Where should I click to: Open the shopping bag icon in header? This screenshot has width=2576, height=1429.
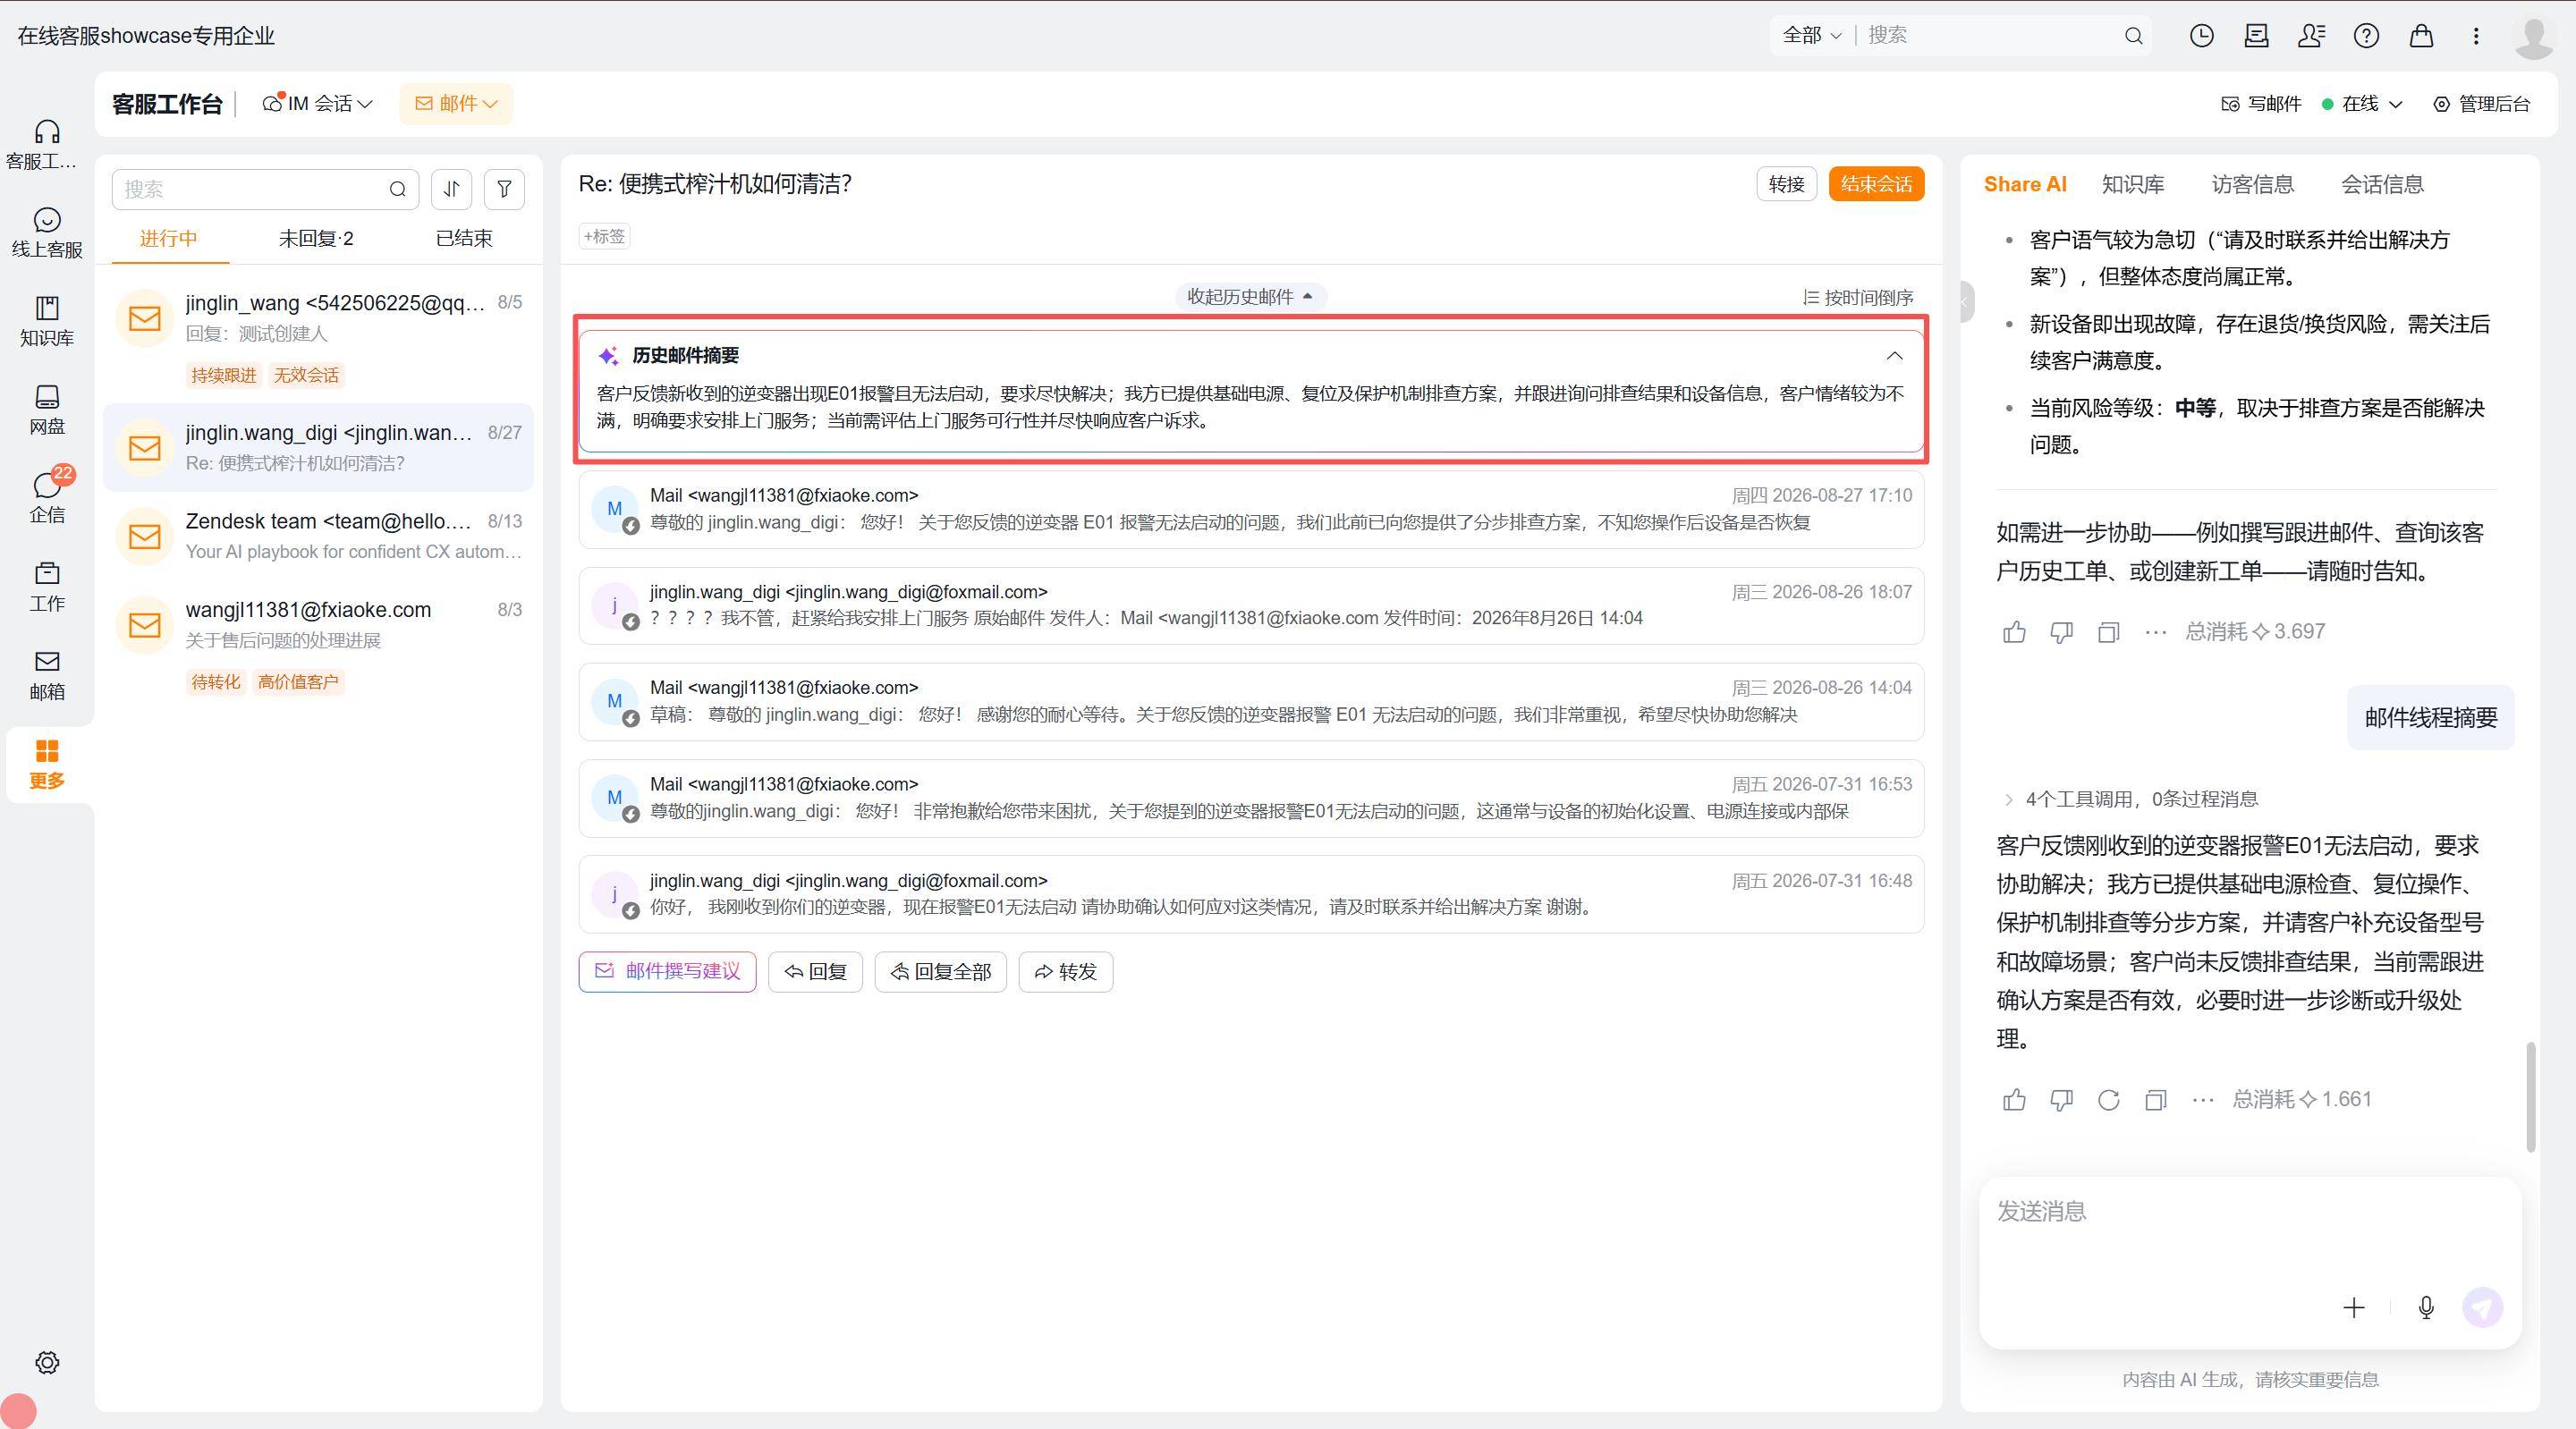click(2421, 36)
